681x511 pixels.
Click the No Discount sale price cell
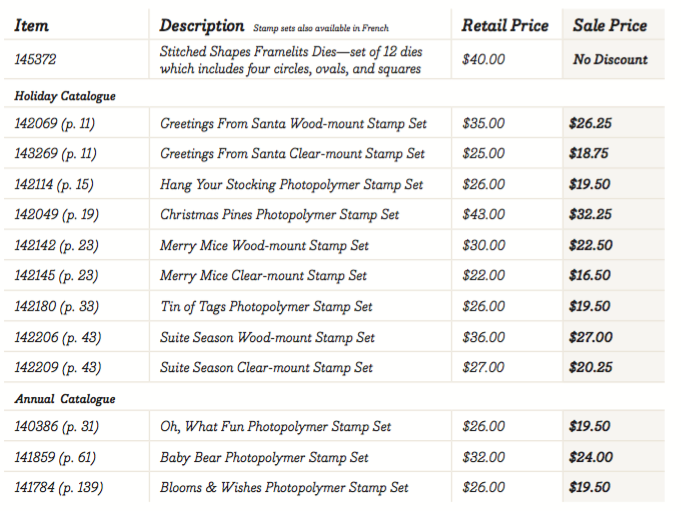click(610, 60)
